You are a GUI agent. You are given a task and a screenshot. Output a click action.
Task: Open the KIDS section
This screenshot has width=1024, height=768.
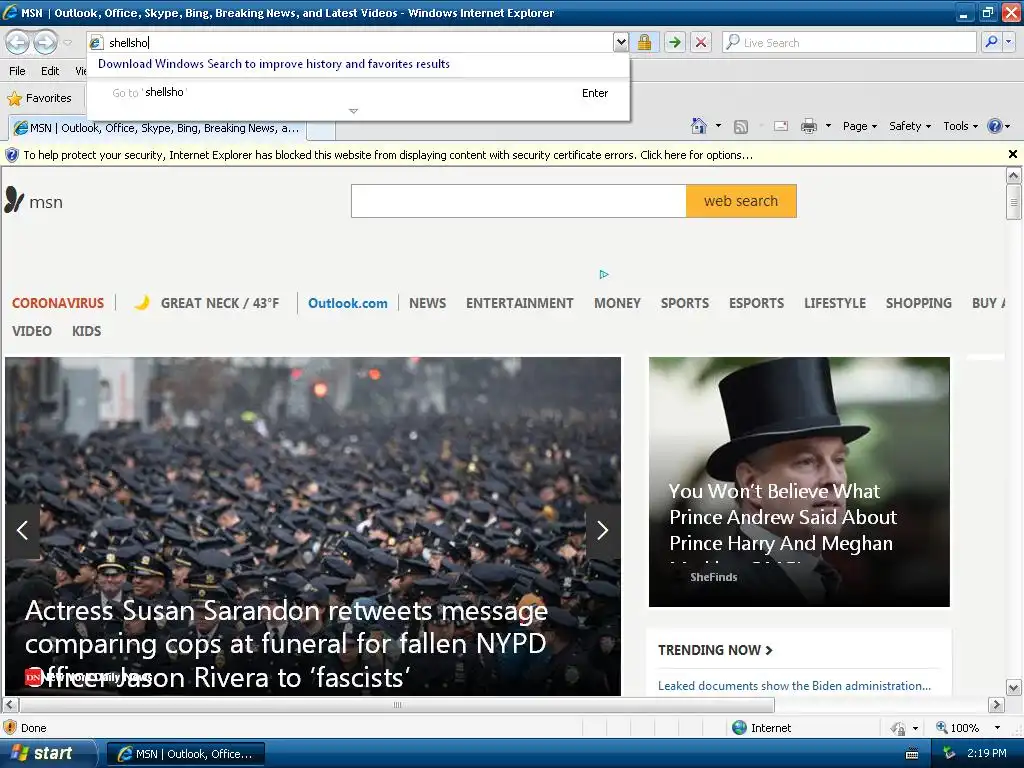86,331
